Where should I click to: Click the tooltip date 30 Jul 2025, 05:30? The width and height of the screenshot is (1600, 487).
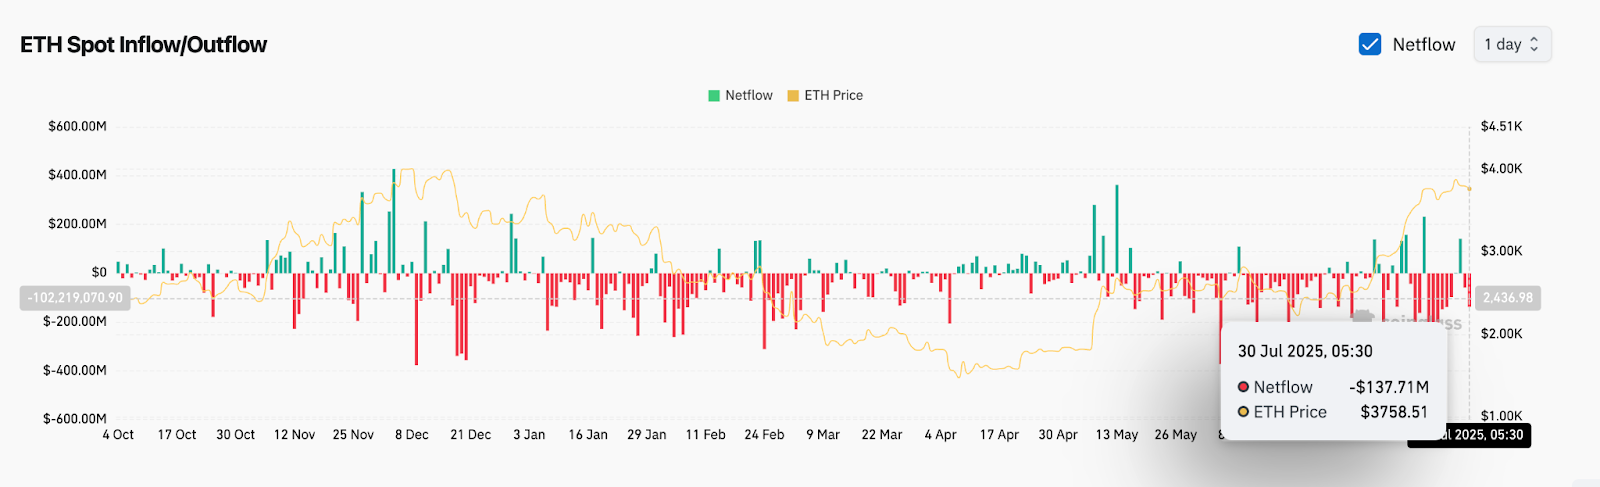pyautogui.click(x=1305, y=351)
